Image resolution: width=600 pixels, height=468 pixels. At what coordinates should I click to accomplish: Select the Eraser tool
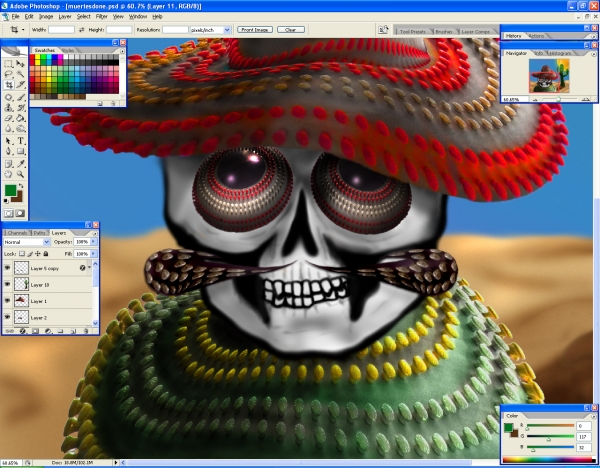[x=8, y=118]
